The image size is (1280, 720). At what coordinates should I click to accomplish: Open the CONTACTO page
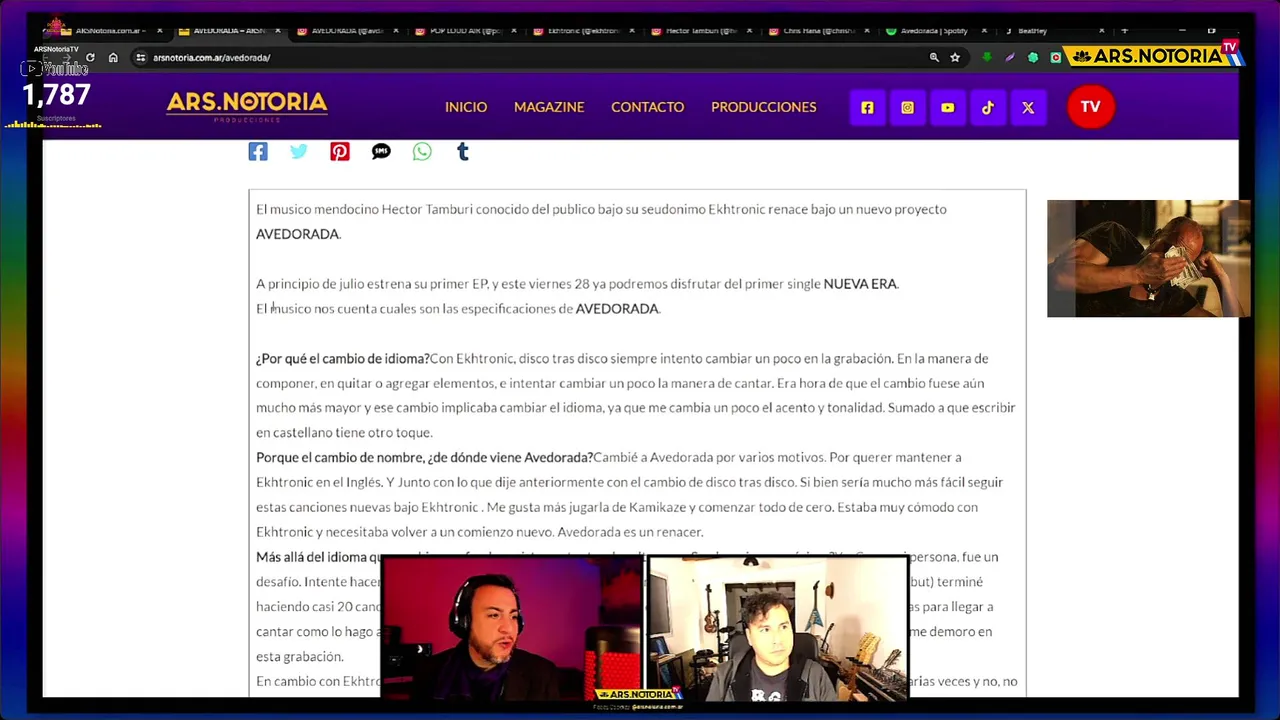click(x=647, y=107)
